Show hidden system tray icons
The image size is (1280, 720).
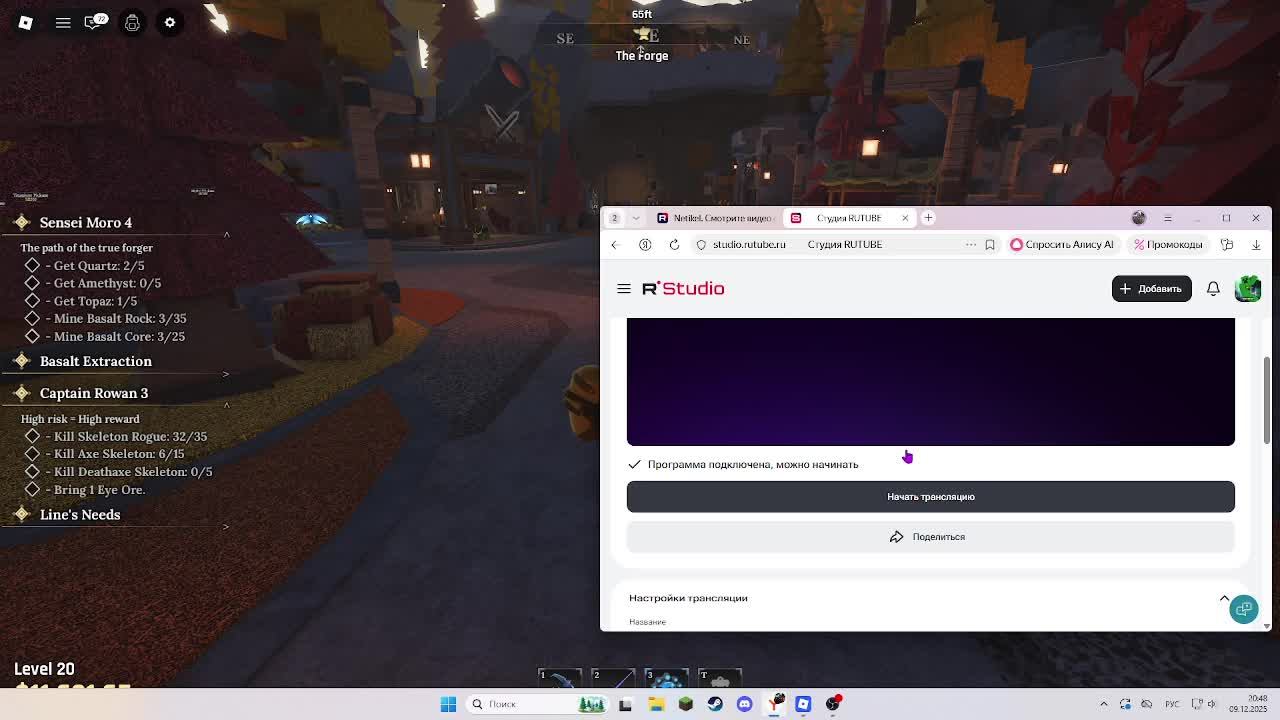[1104, 704]
